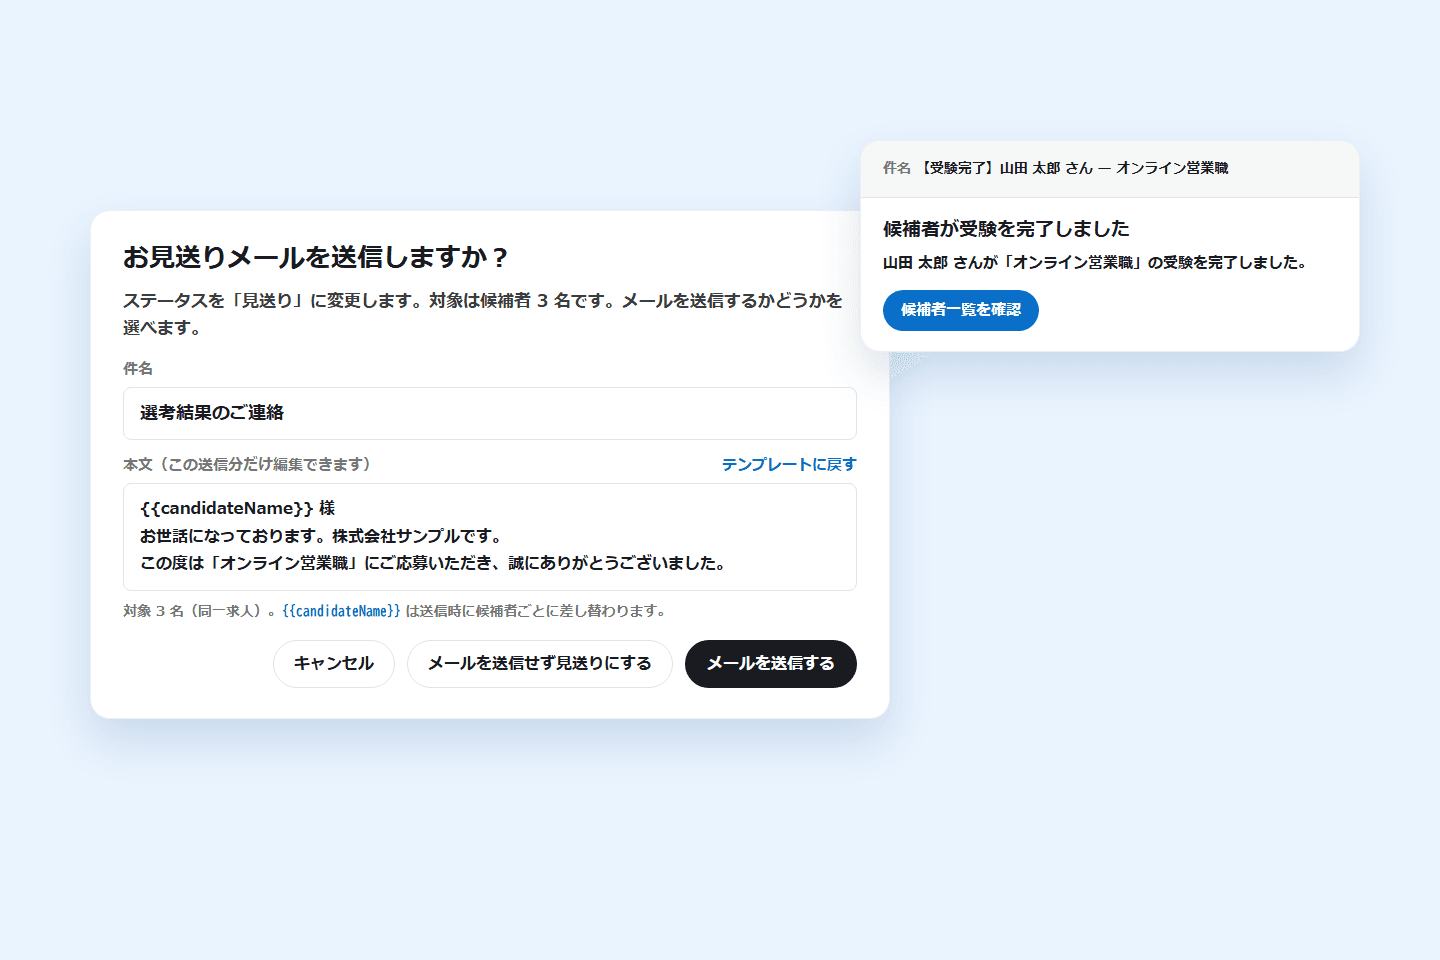Screen dimensions: 1440x960
Task: Click the 件名 label above the subject field
Action: pyautogui.click(x=138, y=369)
